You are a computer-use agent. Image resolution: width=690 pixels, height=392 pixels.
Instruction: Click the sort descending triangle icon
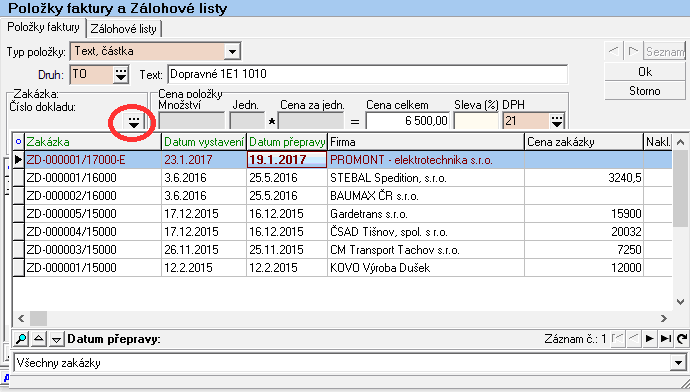56,339
